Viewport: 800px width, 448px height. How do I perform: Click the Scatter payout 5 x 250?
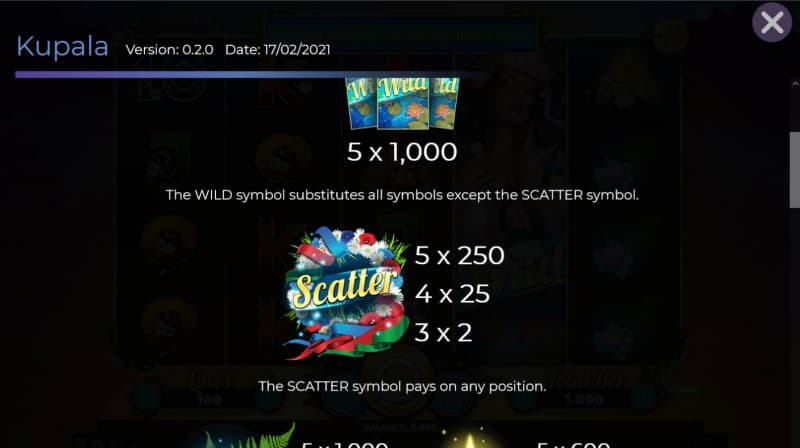pos(459,255)
